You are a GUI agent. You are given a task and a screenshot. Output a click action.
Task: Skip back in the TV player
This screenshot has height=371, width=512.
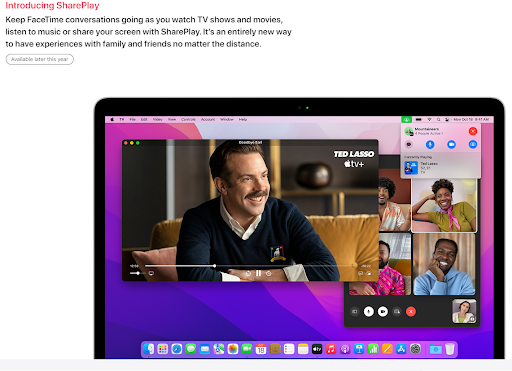tap(248, 273)
